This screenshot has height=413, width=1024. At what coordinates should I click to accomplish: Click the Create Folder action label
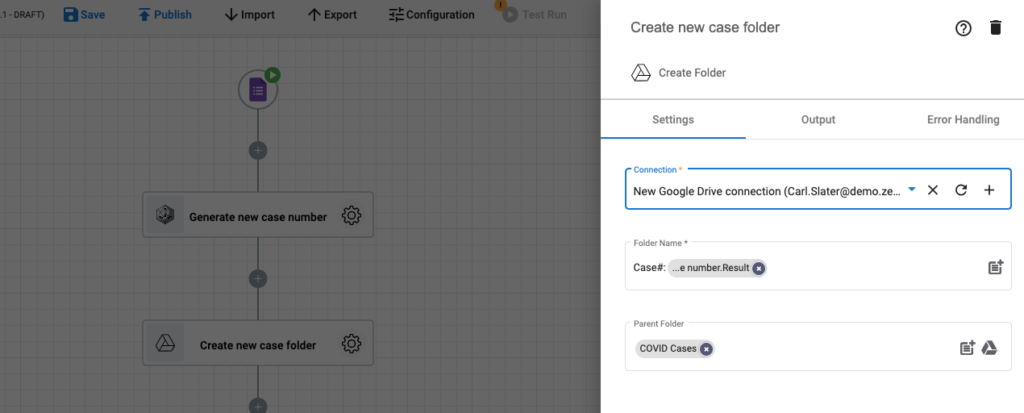click(692, 73)
